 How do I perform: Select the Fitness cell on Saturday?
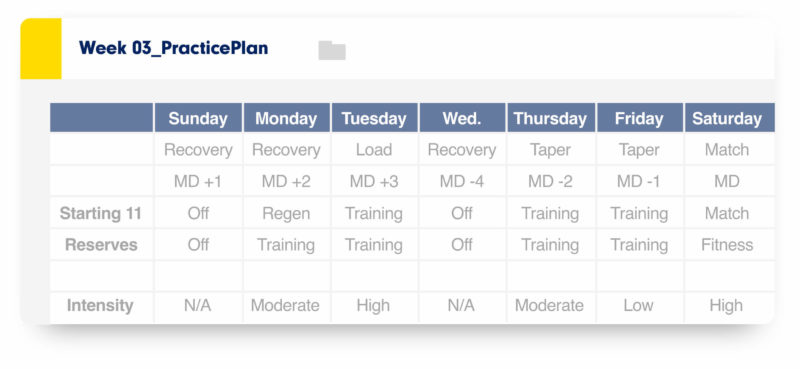[x=727, y=244]
